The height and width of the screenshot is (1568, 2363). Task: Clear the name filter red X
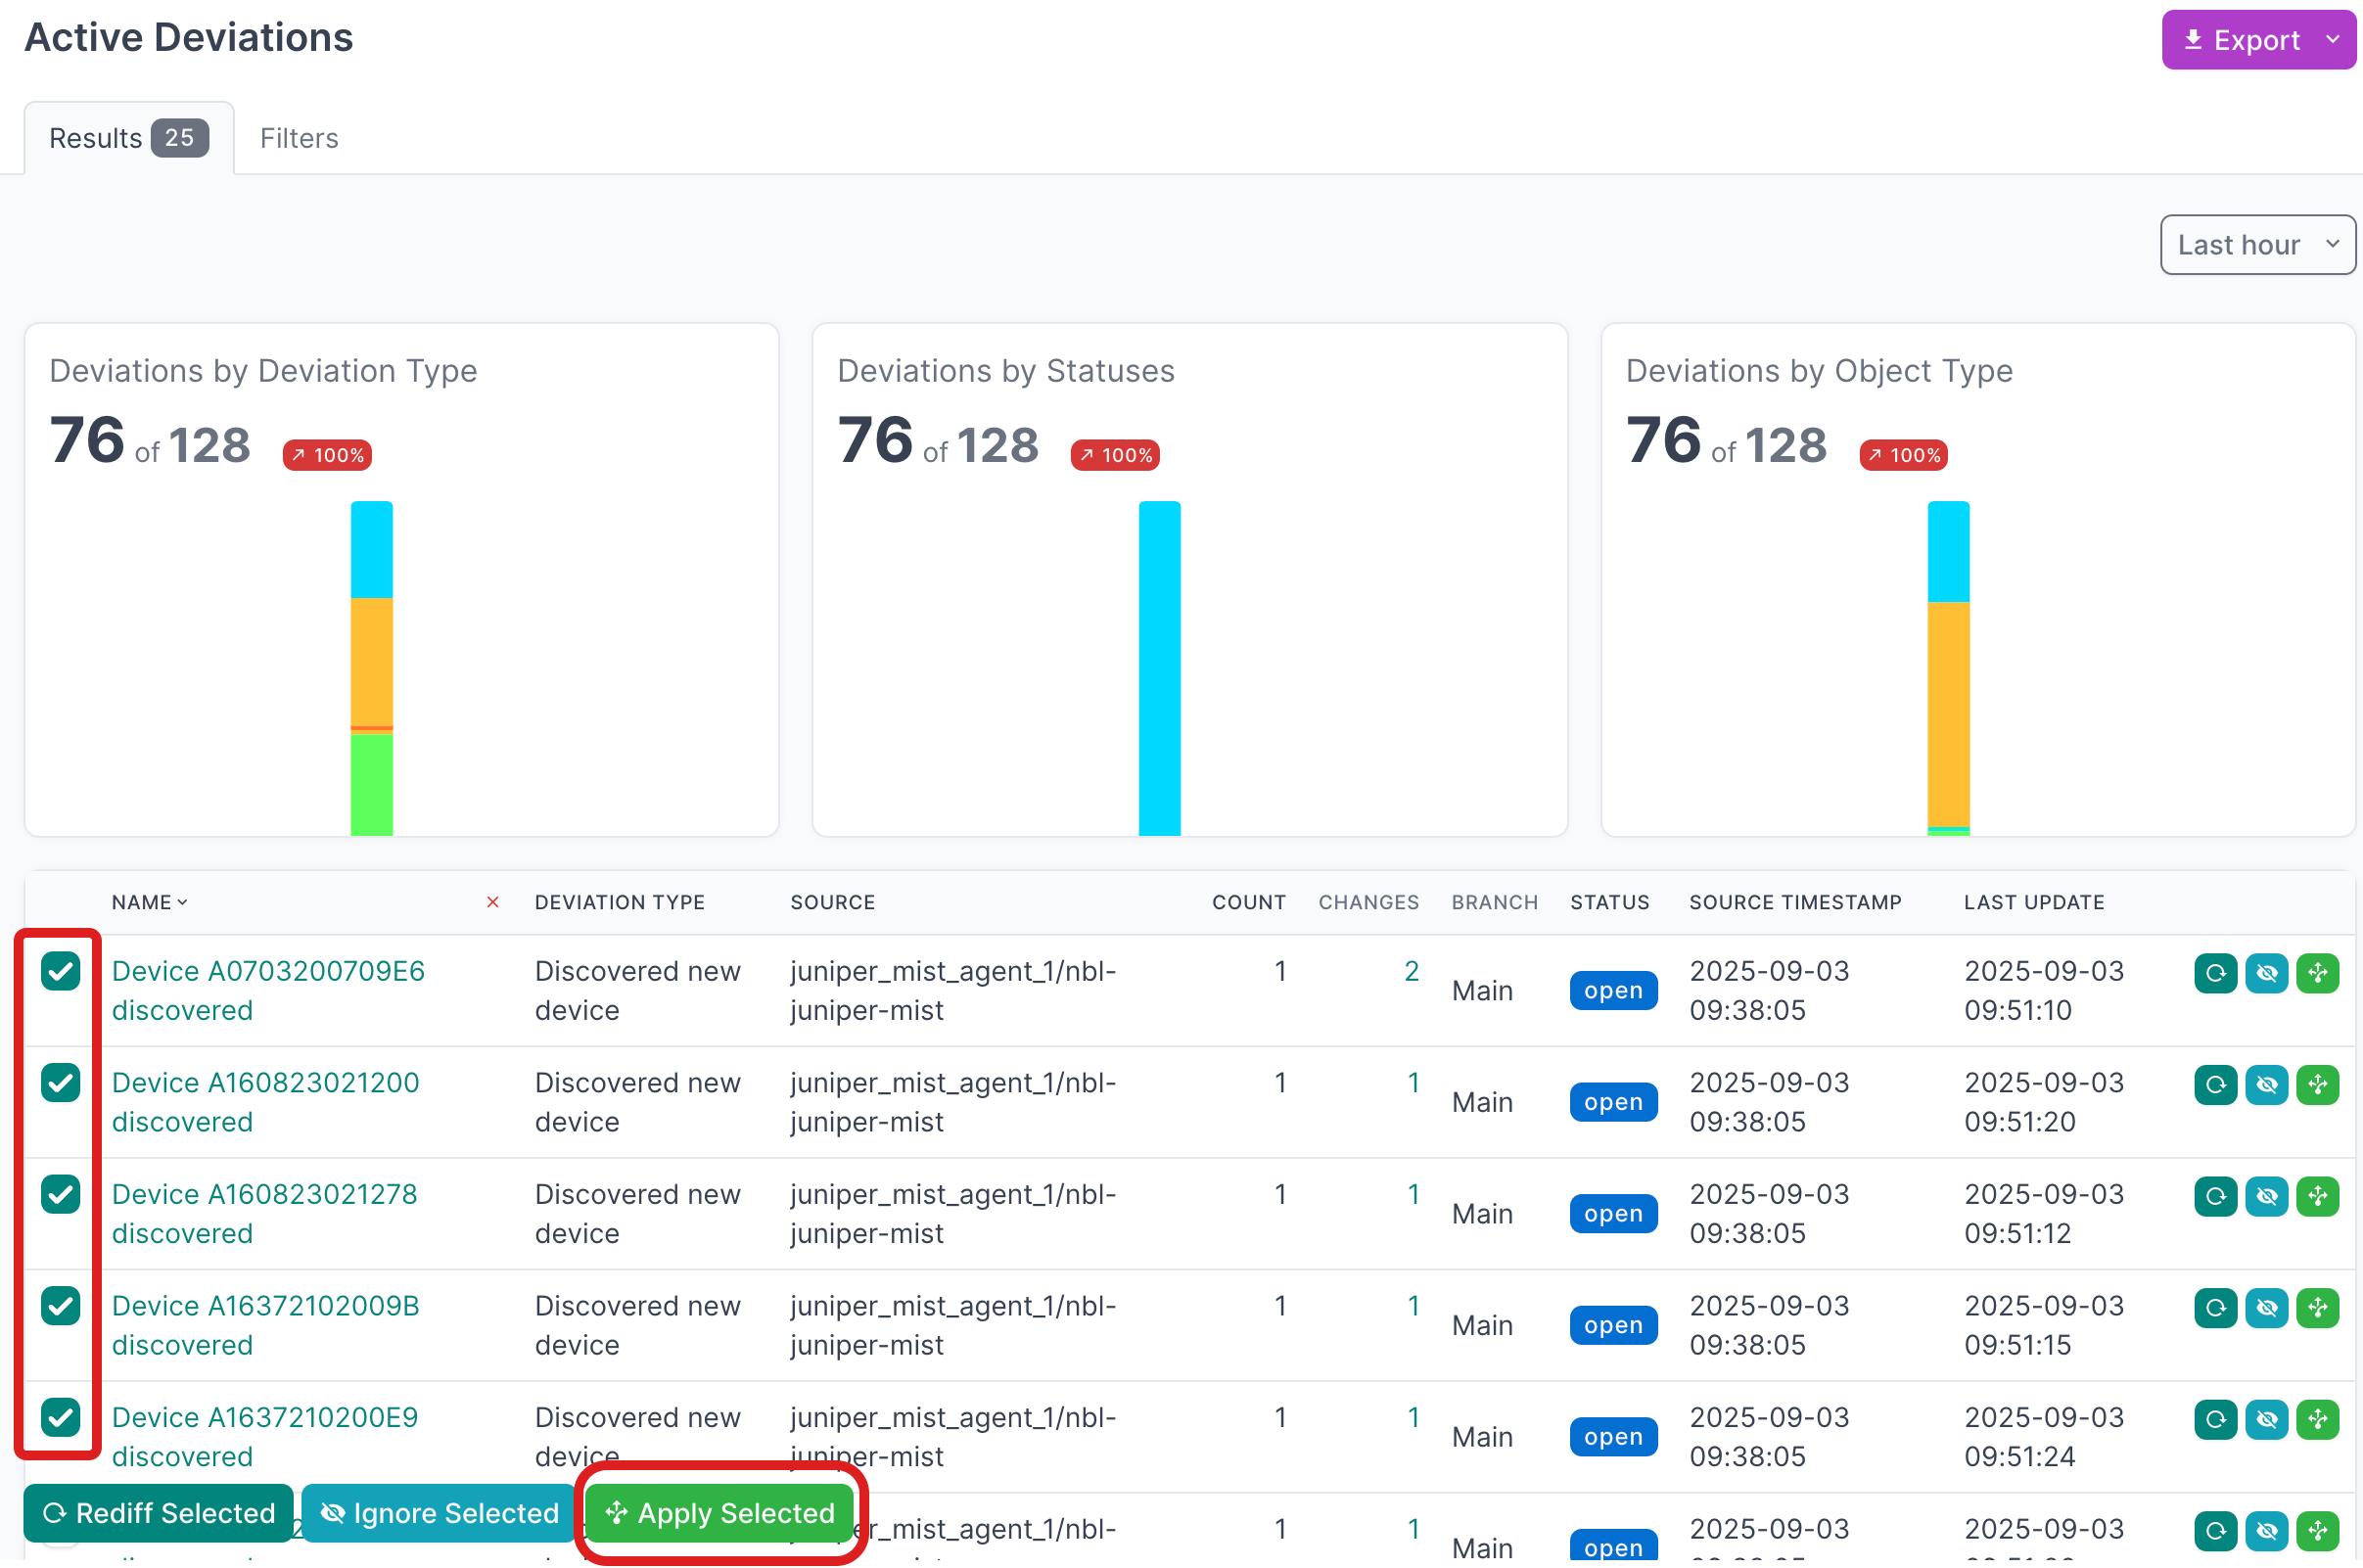[x=492, y=902]
